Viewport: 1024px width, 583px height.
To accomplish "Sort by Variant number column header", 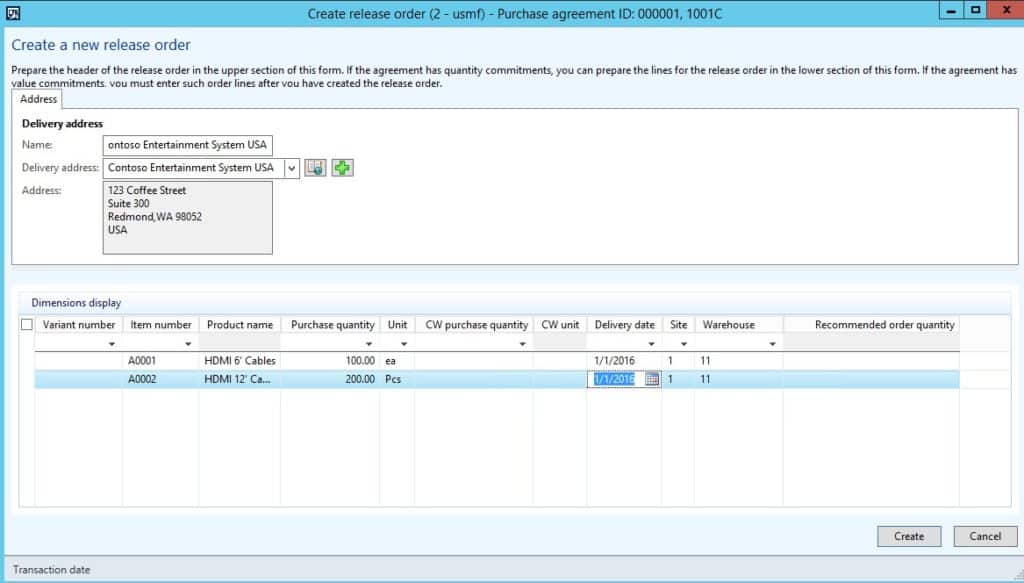I will click(x=78, y=324).
